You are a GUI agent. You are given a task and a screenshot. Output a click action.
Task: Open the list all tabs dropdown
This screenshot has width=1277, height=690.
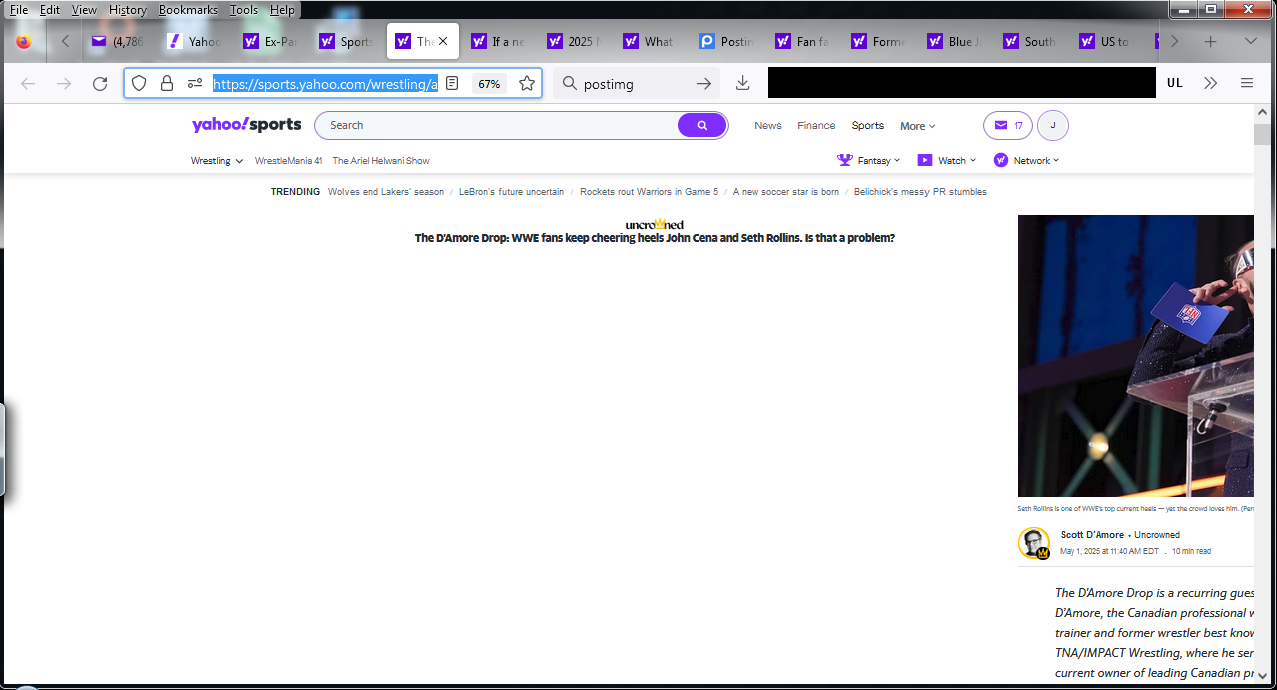click(x=1250, y=42)
